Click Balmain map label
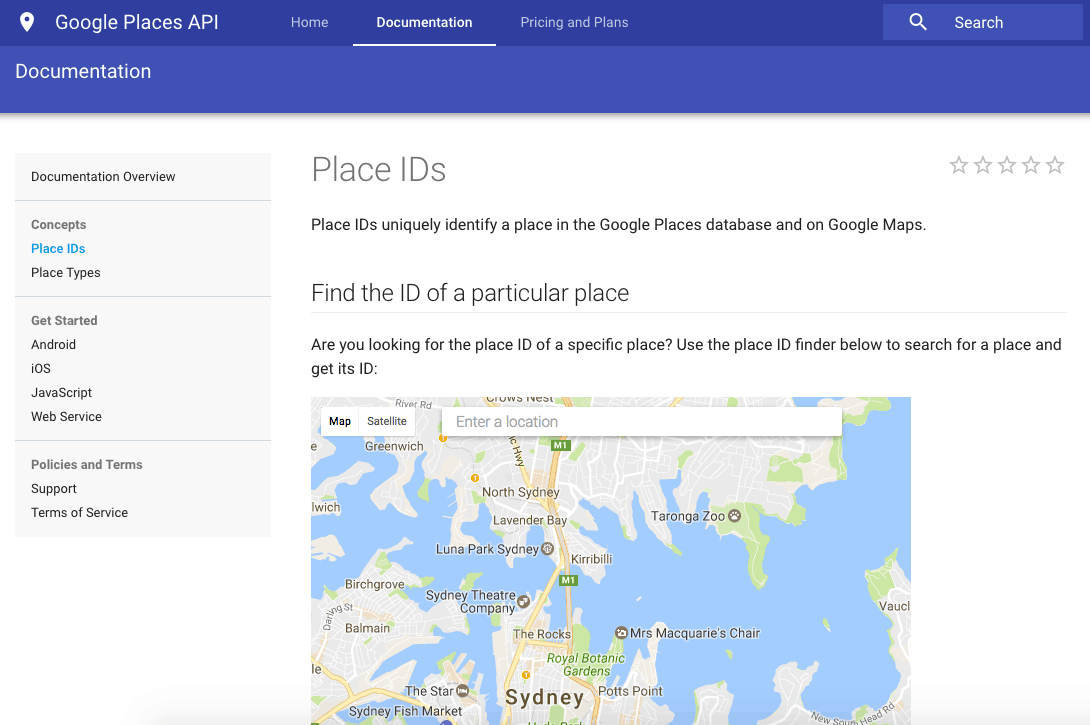The image size is (1090, 725). pos(367,628)
